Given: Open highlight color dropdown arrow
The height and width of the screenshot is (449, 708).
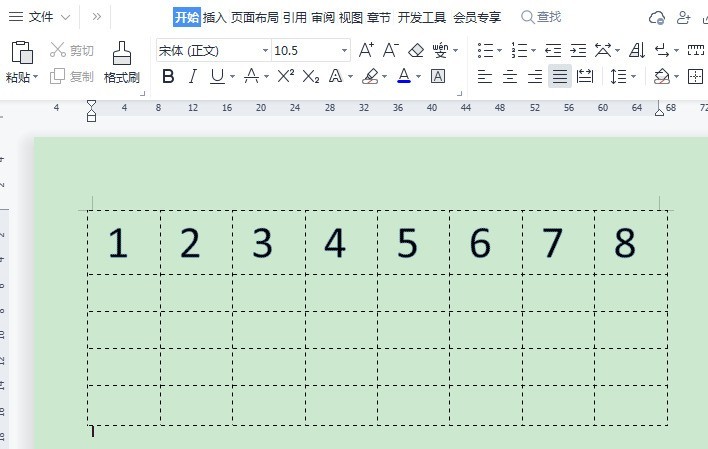Looking at the screenshot, I should (x=385, y=76).
